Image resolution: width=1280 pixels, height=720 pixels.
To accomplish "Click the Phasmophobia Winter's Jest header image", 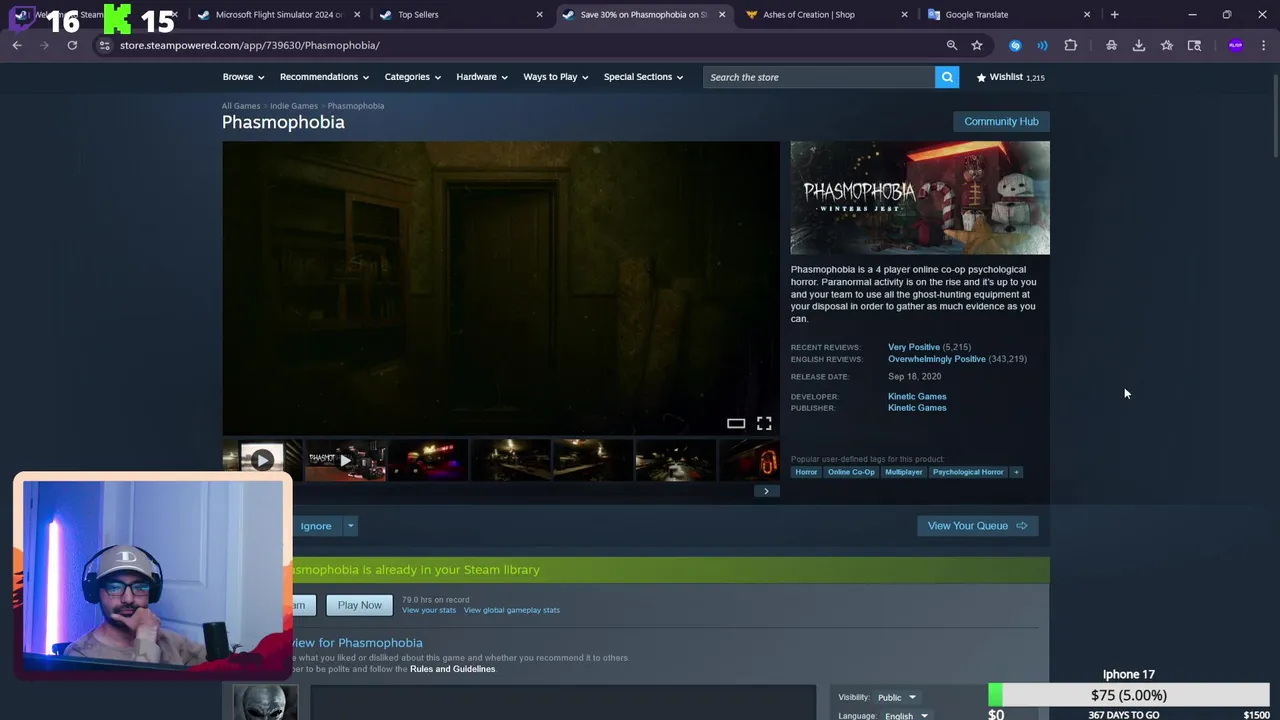I will coord(920,198).
